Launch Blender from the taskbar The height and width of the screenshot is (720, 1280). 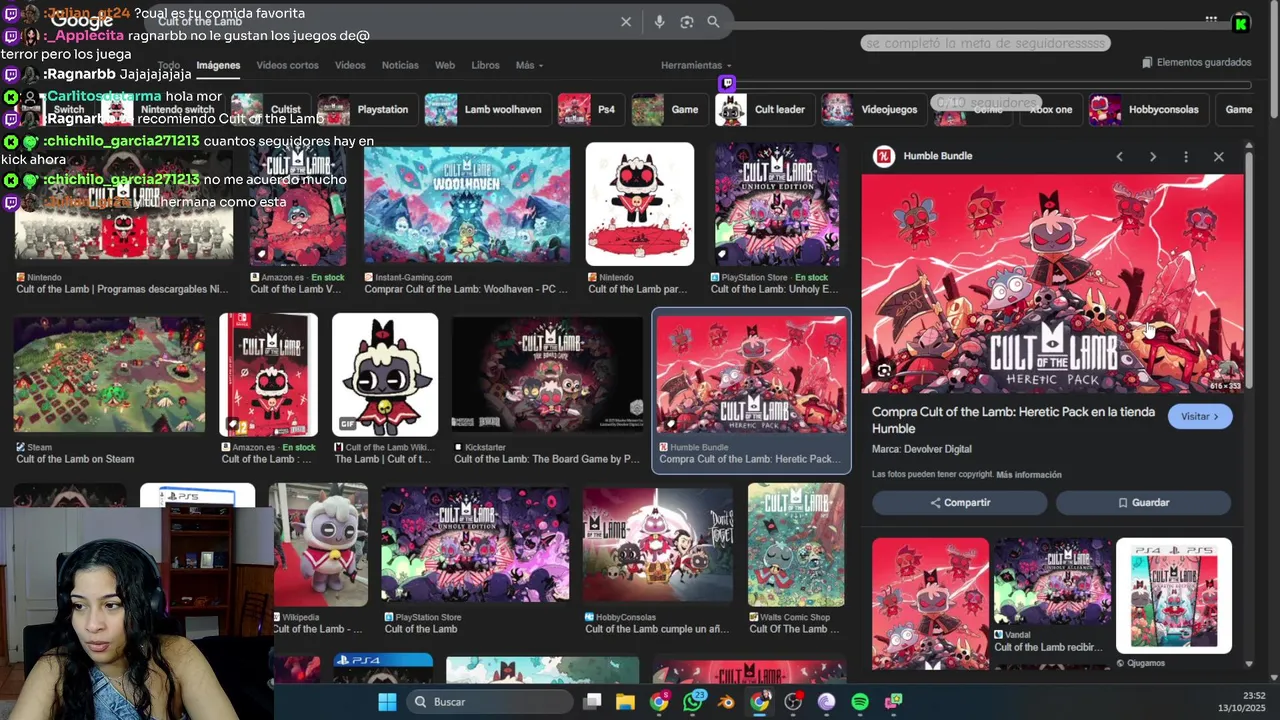pyautogui.click(x=726, y=702)
